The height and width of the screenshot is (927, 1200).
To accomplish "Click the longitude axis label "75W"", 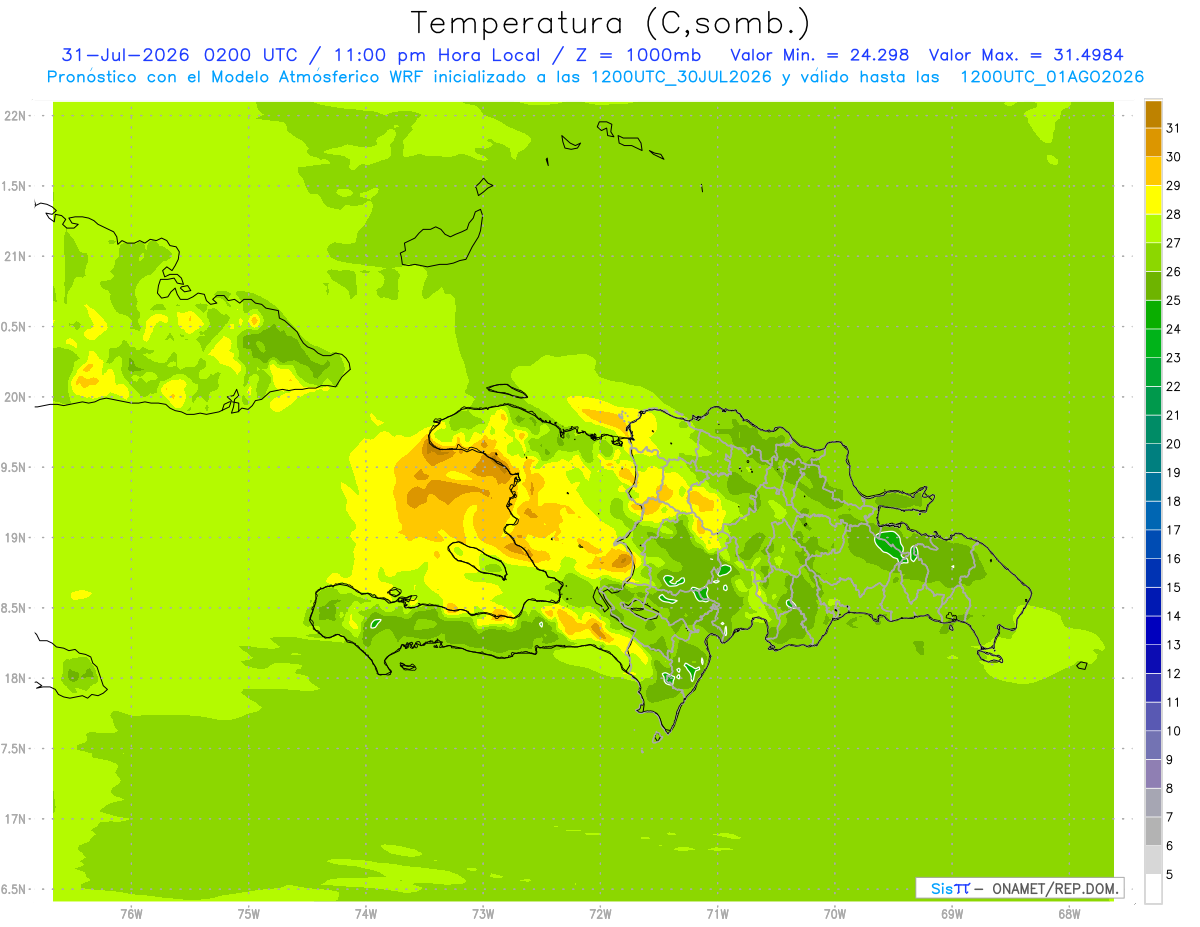I will point(249,914).
